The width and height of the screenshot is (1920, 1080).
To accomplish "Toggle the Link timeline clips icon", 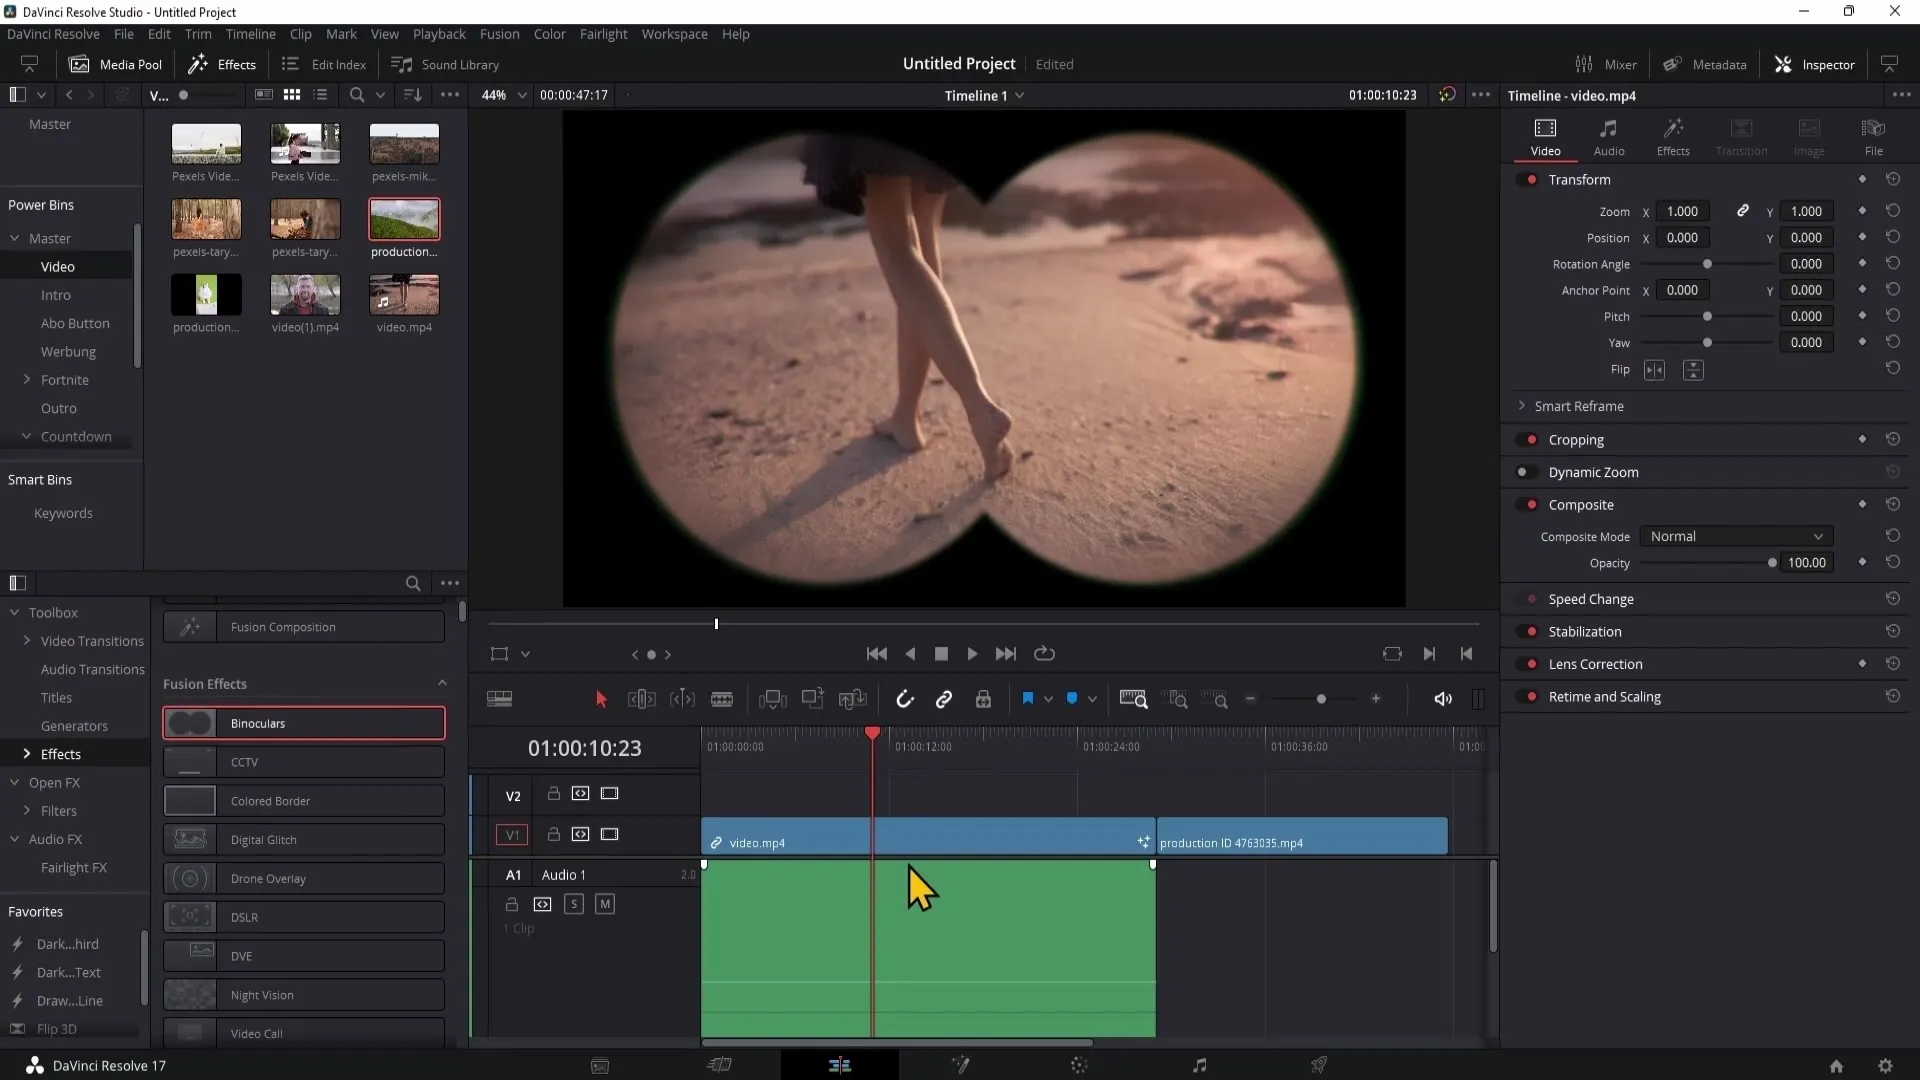I will tap(944, 699).
